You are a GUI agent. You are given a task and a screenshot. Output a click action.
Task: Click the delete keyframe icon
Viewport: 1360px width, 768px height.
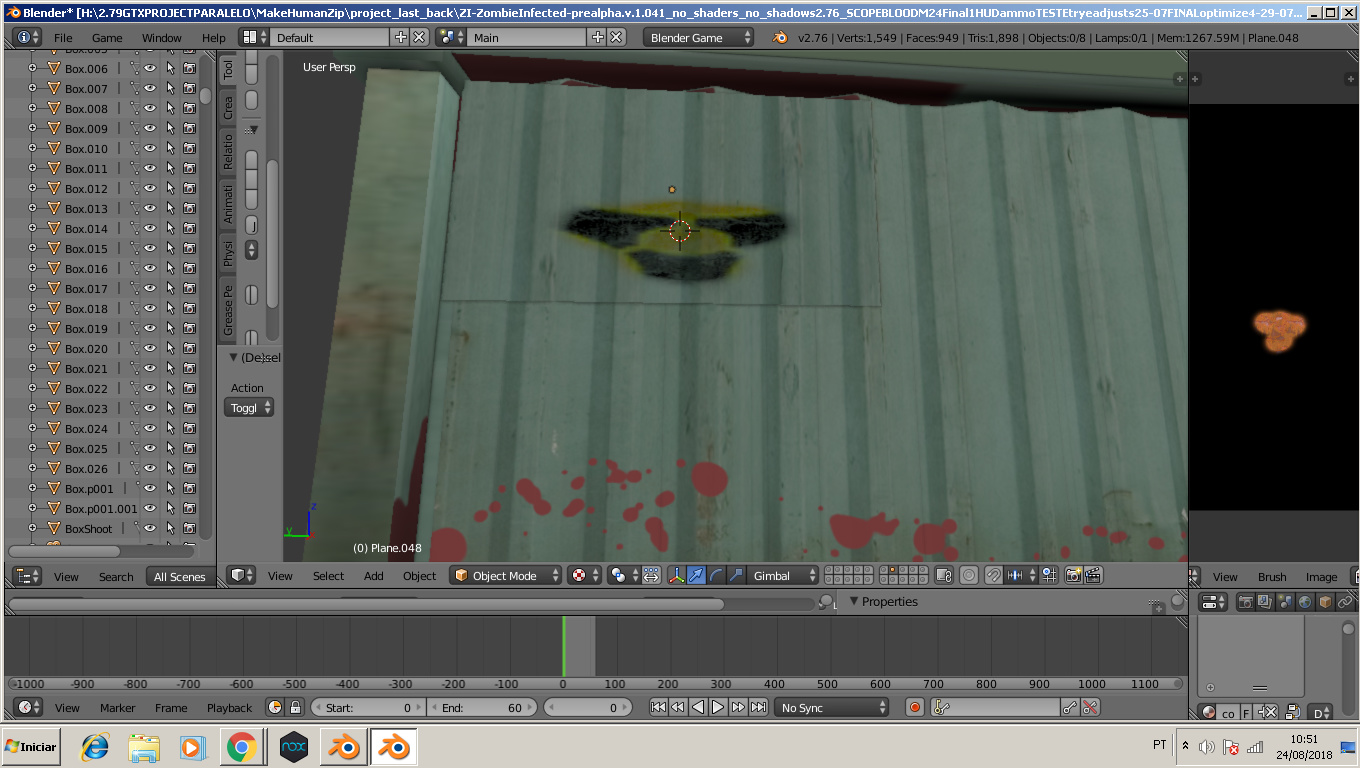tap(1090, 707)
